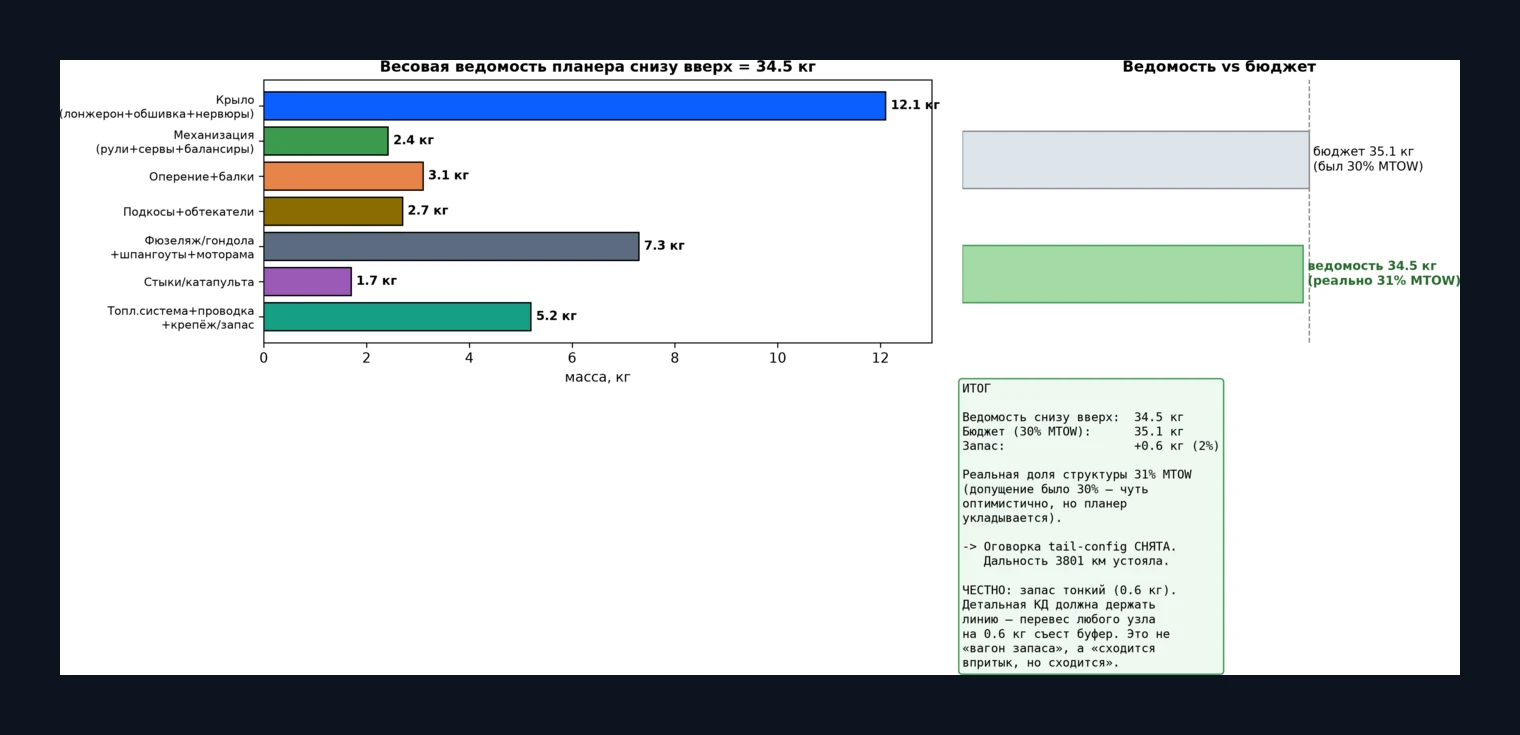Click the x-axis label масса, кг

pos(597,377)
